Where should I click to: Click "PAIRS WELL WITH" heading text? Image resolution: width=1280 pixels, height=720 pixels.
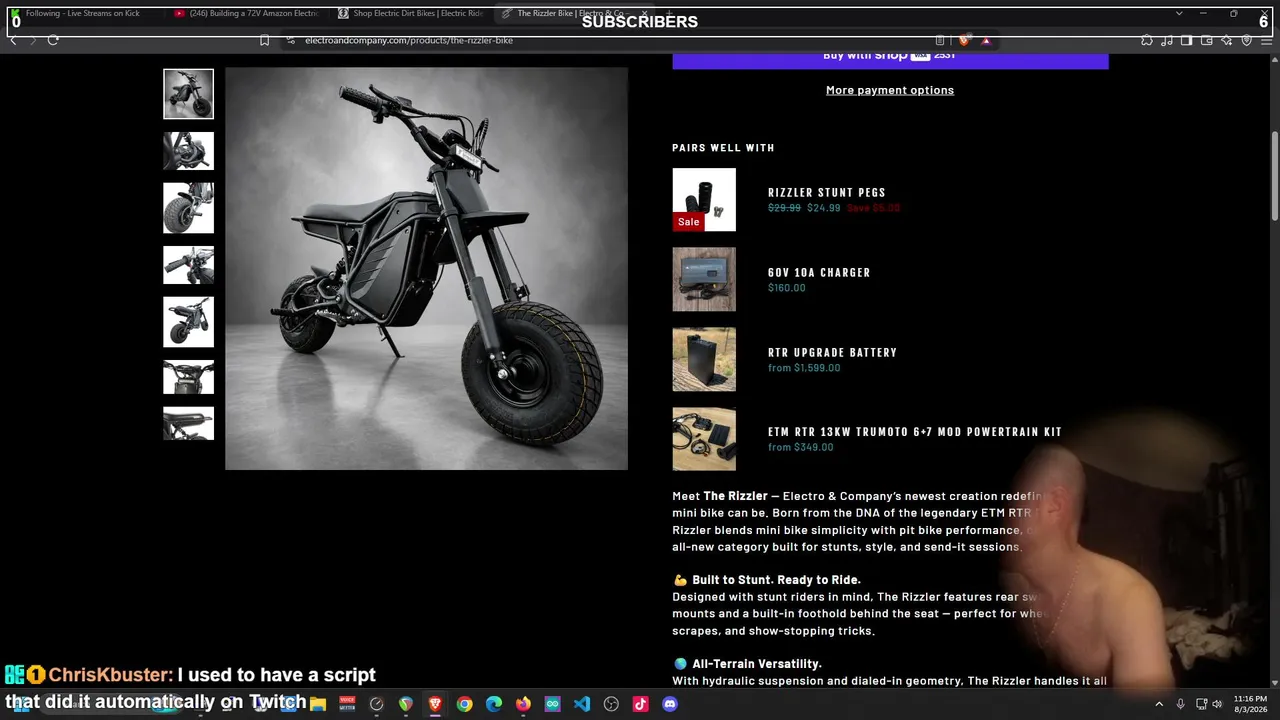(723, 148)
